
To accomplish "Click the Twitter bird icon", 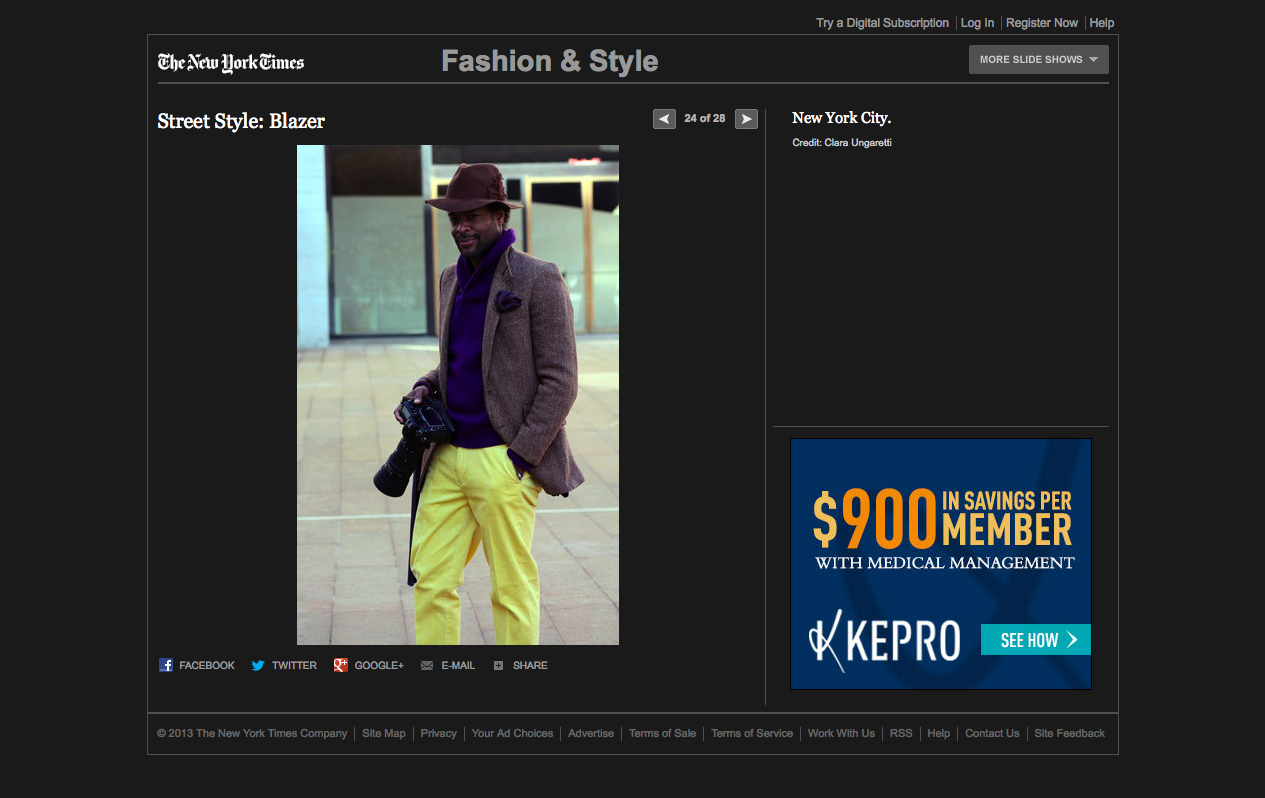I will pyautogui.click(x=258, y=665).
